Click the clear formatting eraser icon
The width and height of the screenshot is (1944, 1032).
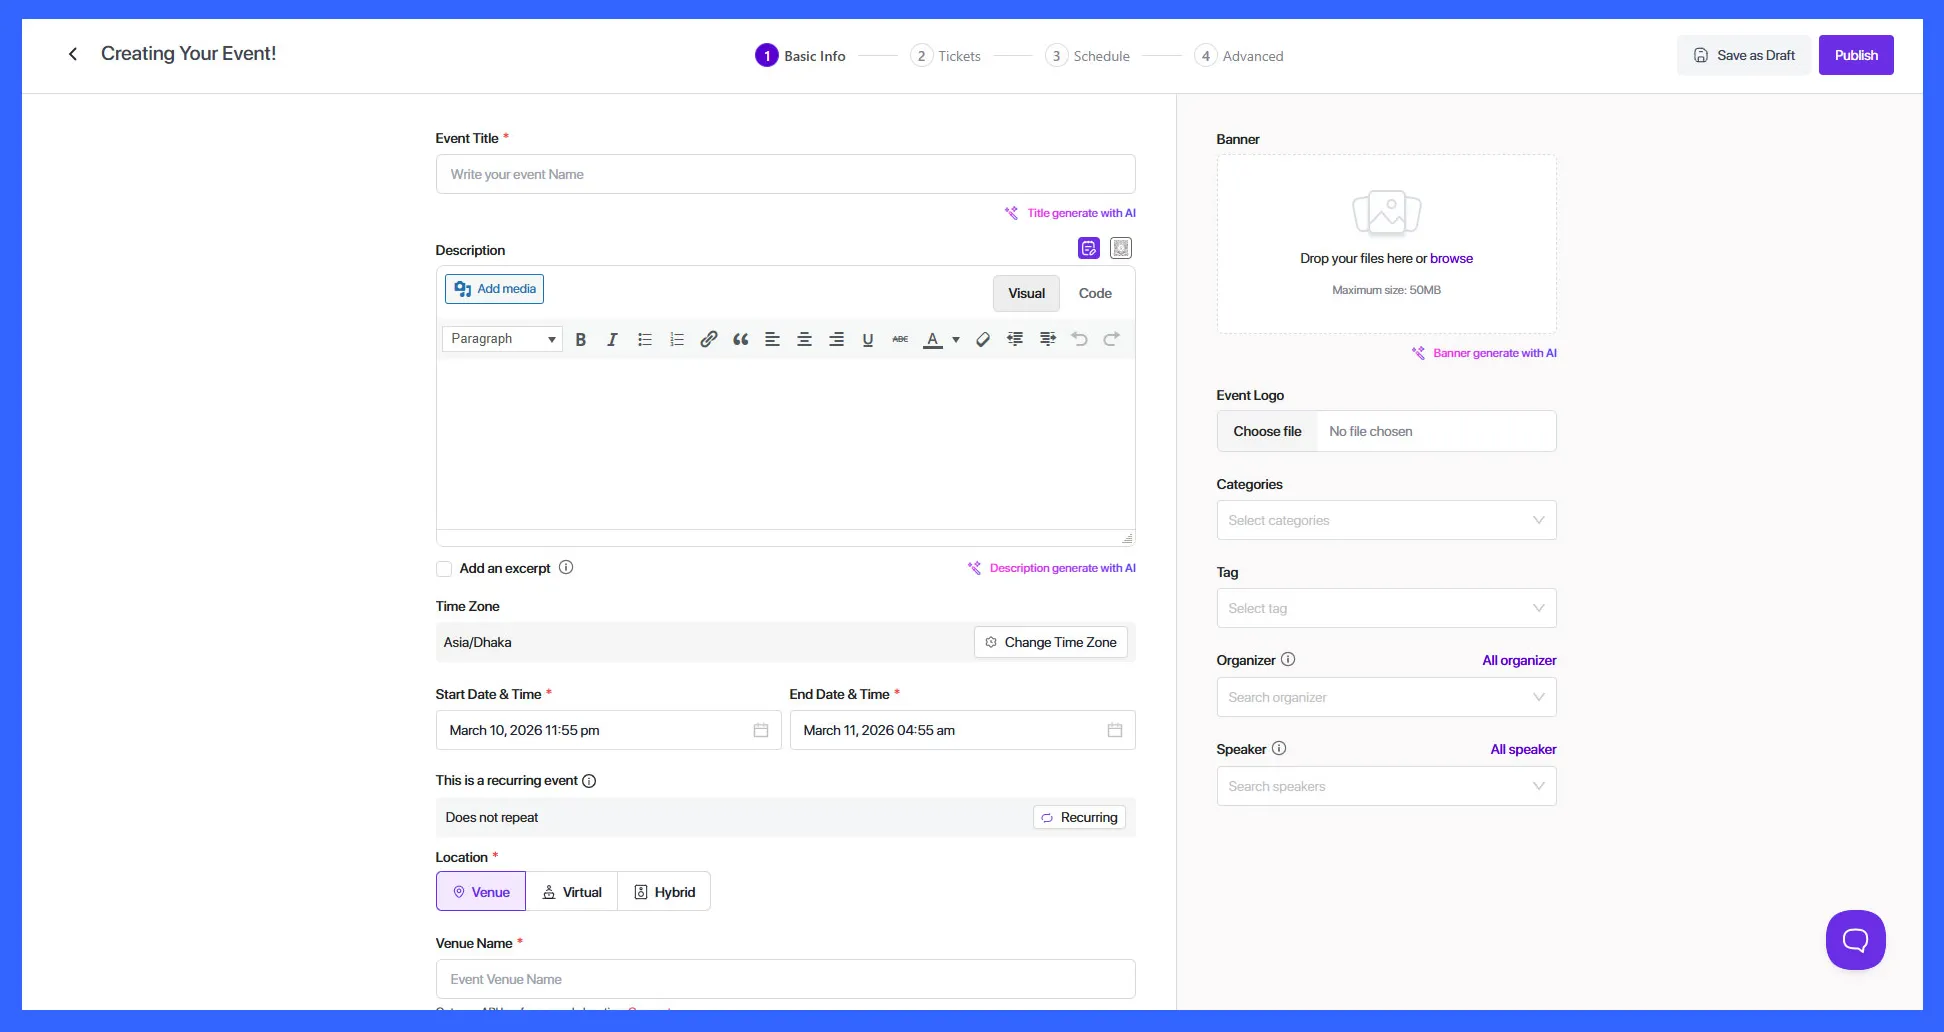983,340
